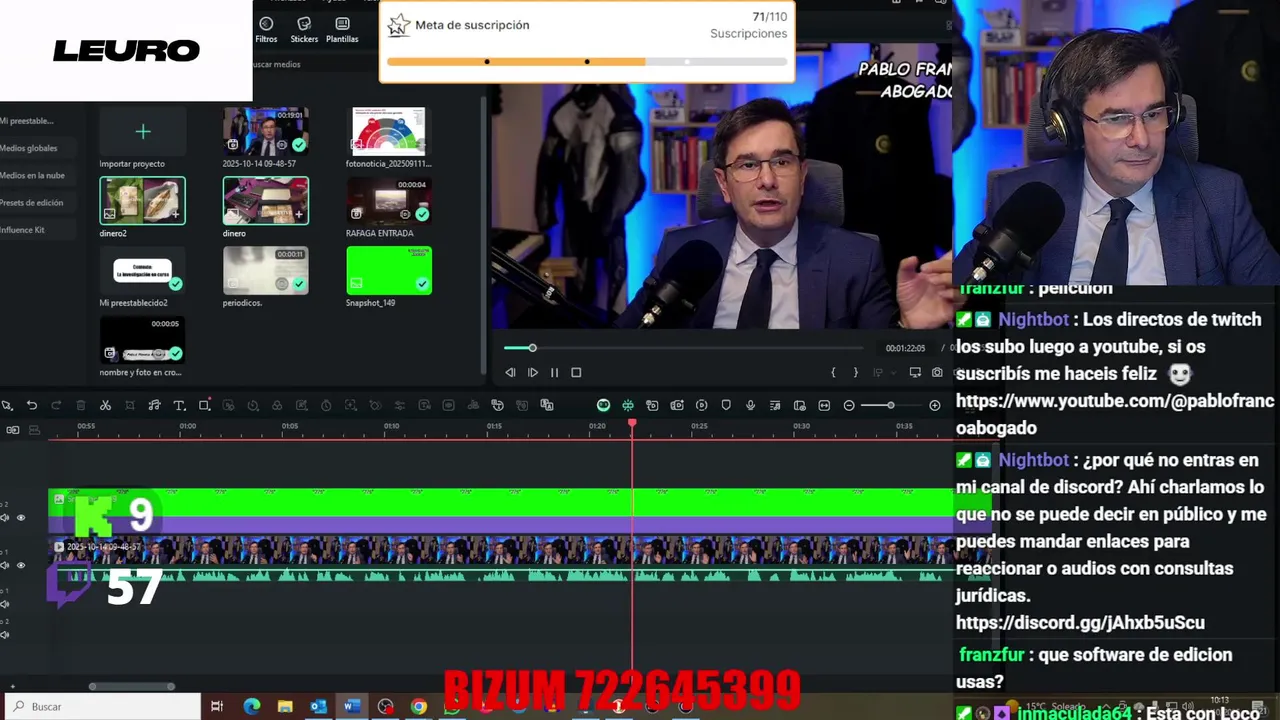Screen dimensions: 1280x720
Task: Zoom in the timeline with plus
Action: click(935, 405)
